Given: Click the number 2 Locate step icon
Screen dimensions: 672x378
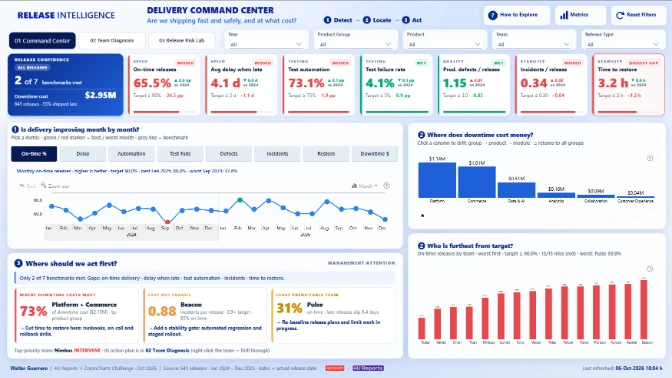Looking at the screenshot, I should (366, 20).
